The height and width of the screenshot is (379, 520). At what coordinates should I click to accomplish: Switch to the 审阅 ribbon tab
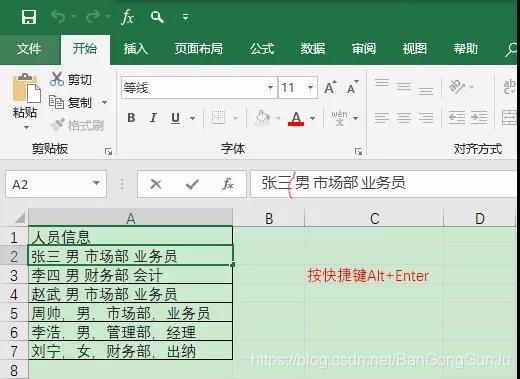[364, 49]
